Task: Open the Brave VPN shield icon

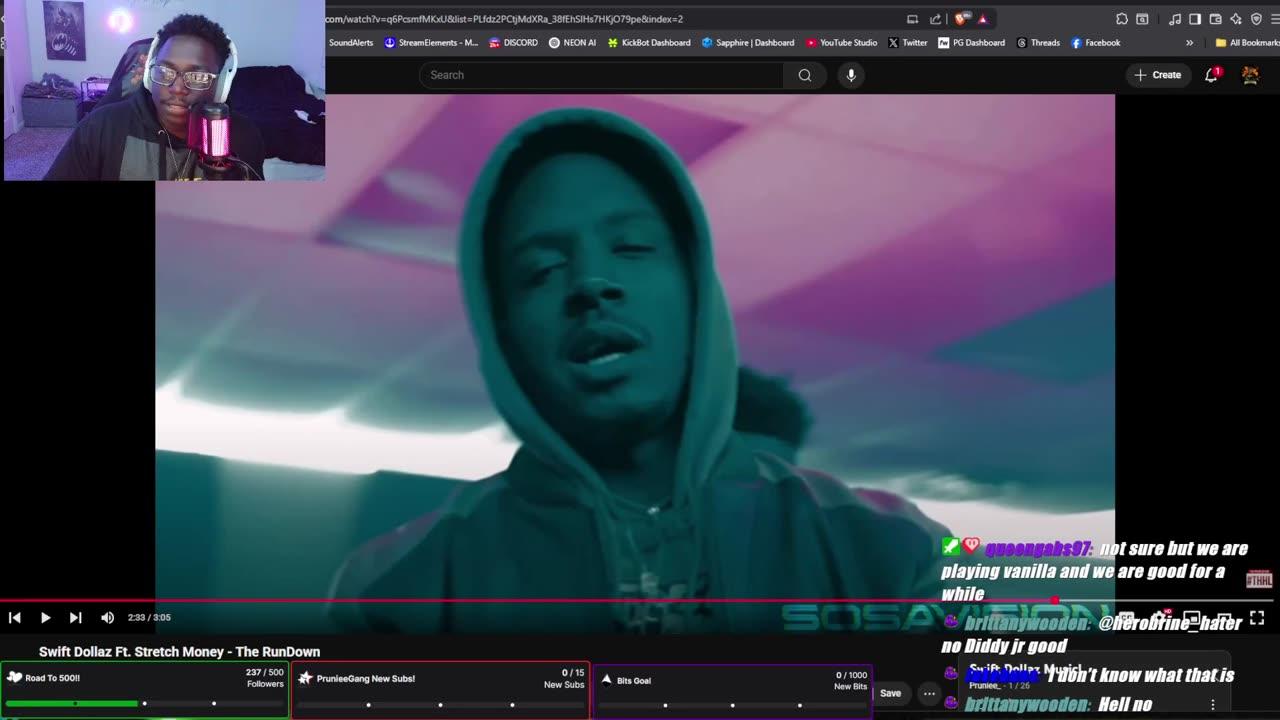Action: point(1258,19)
